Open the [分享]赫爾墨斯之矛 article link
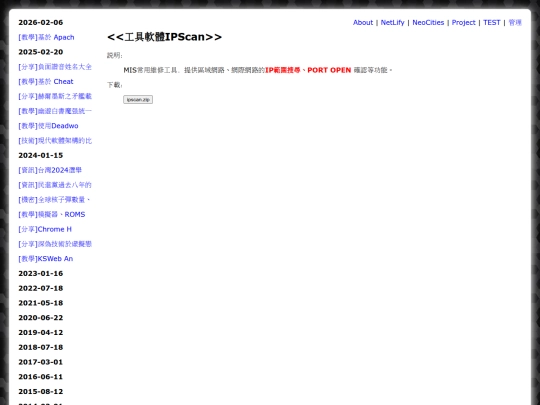The width and height of the screenshot is (540, 405). (55, 96)
